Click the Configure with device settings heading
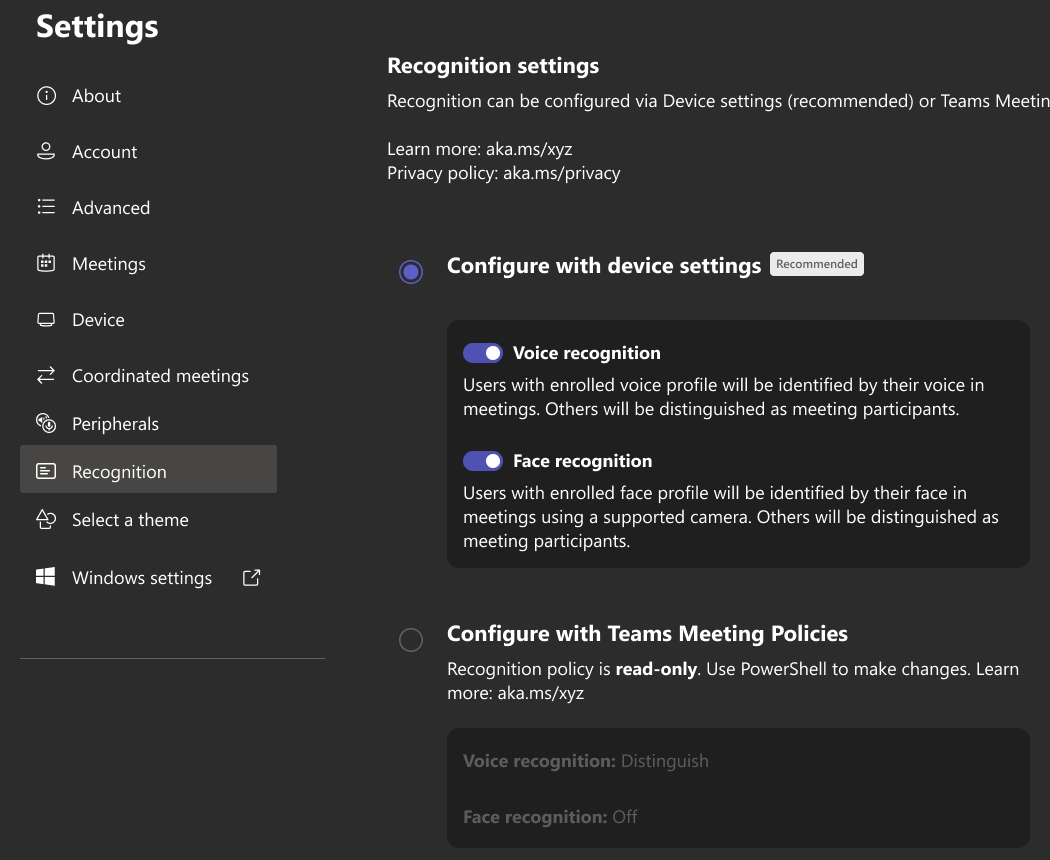The height and width of the screenshot is (860, 1050). click(604, 266)
